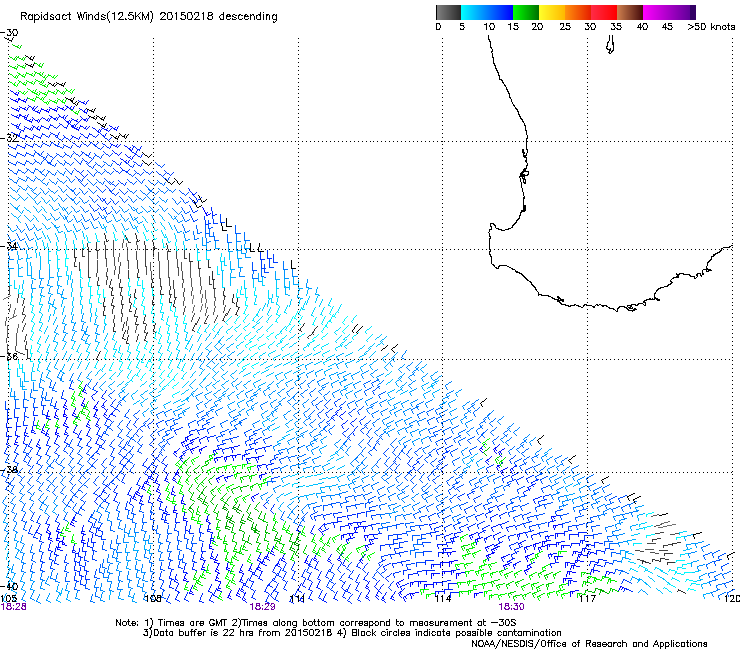Screen dimensions: 740x650
Task: Click the brown 35-40 knots legend segment
Action: (x=630, y=12)
